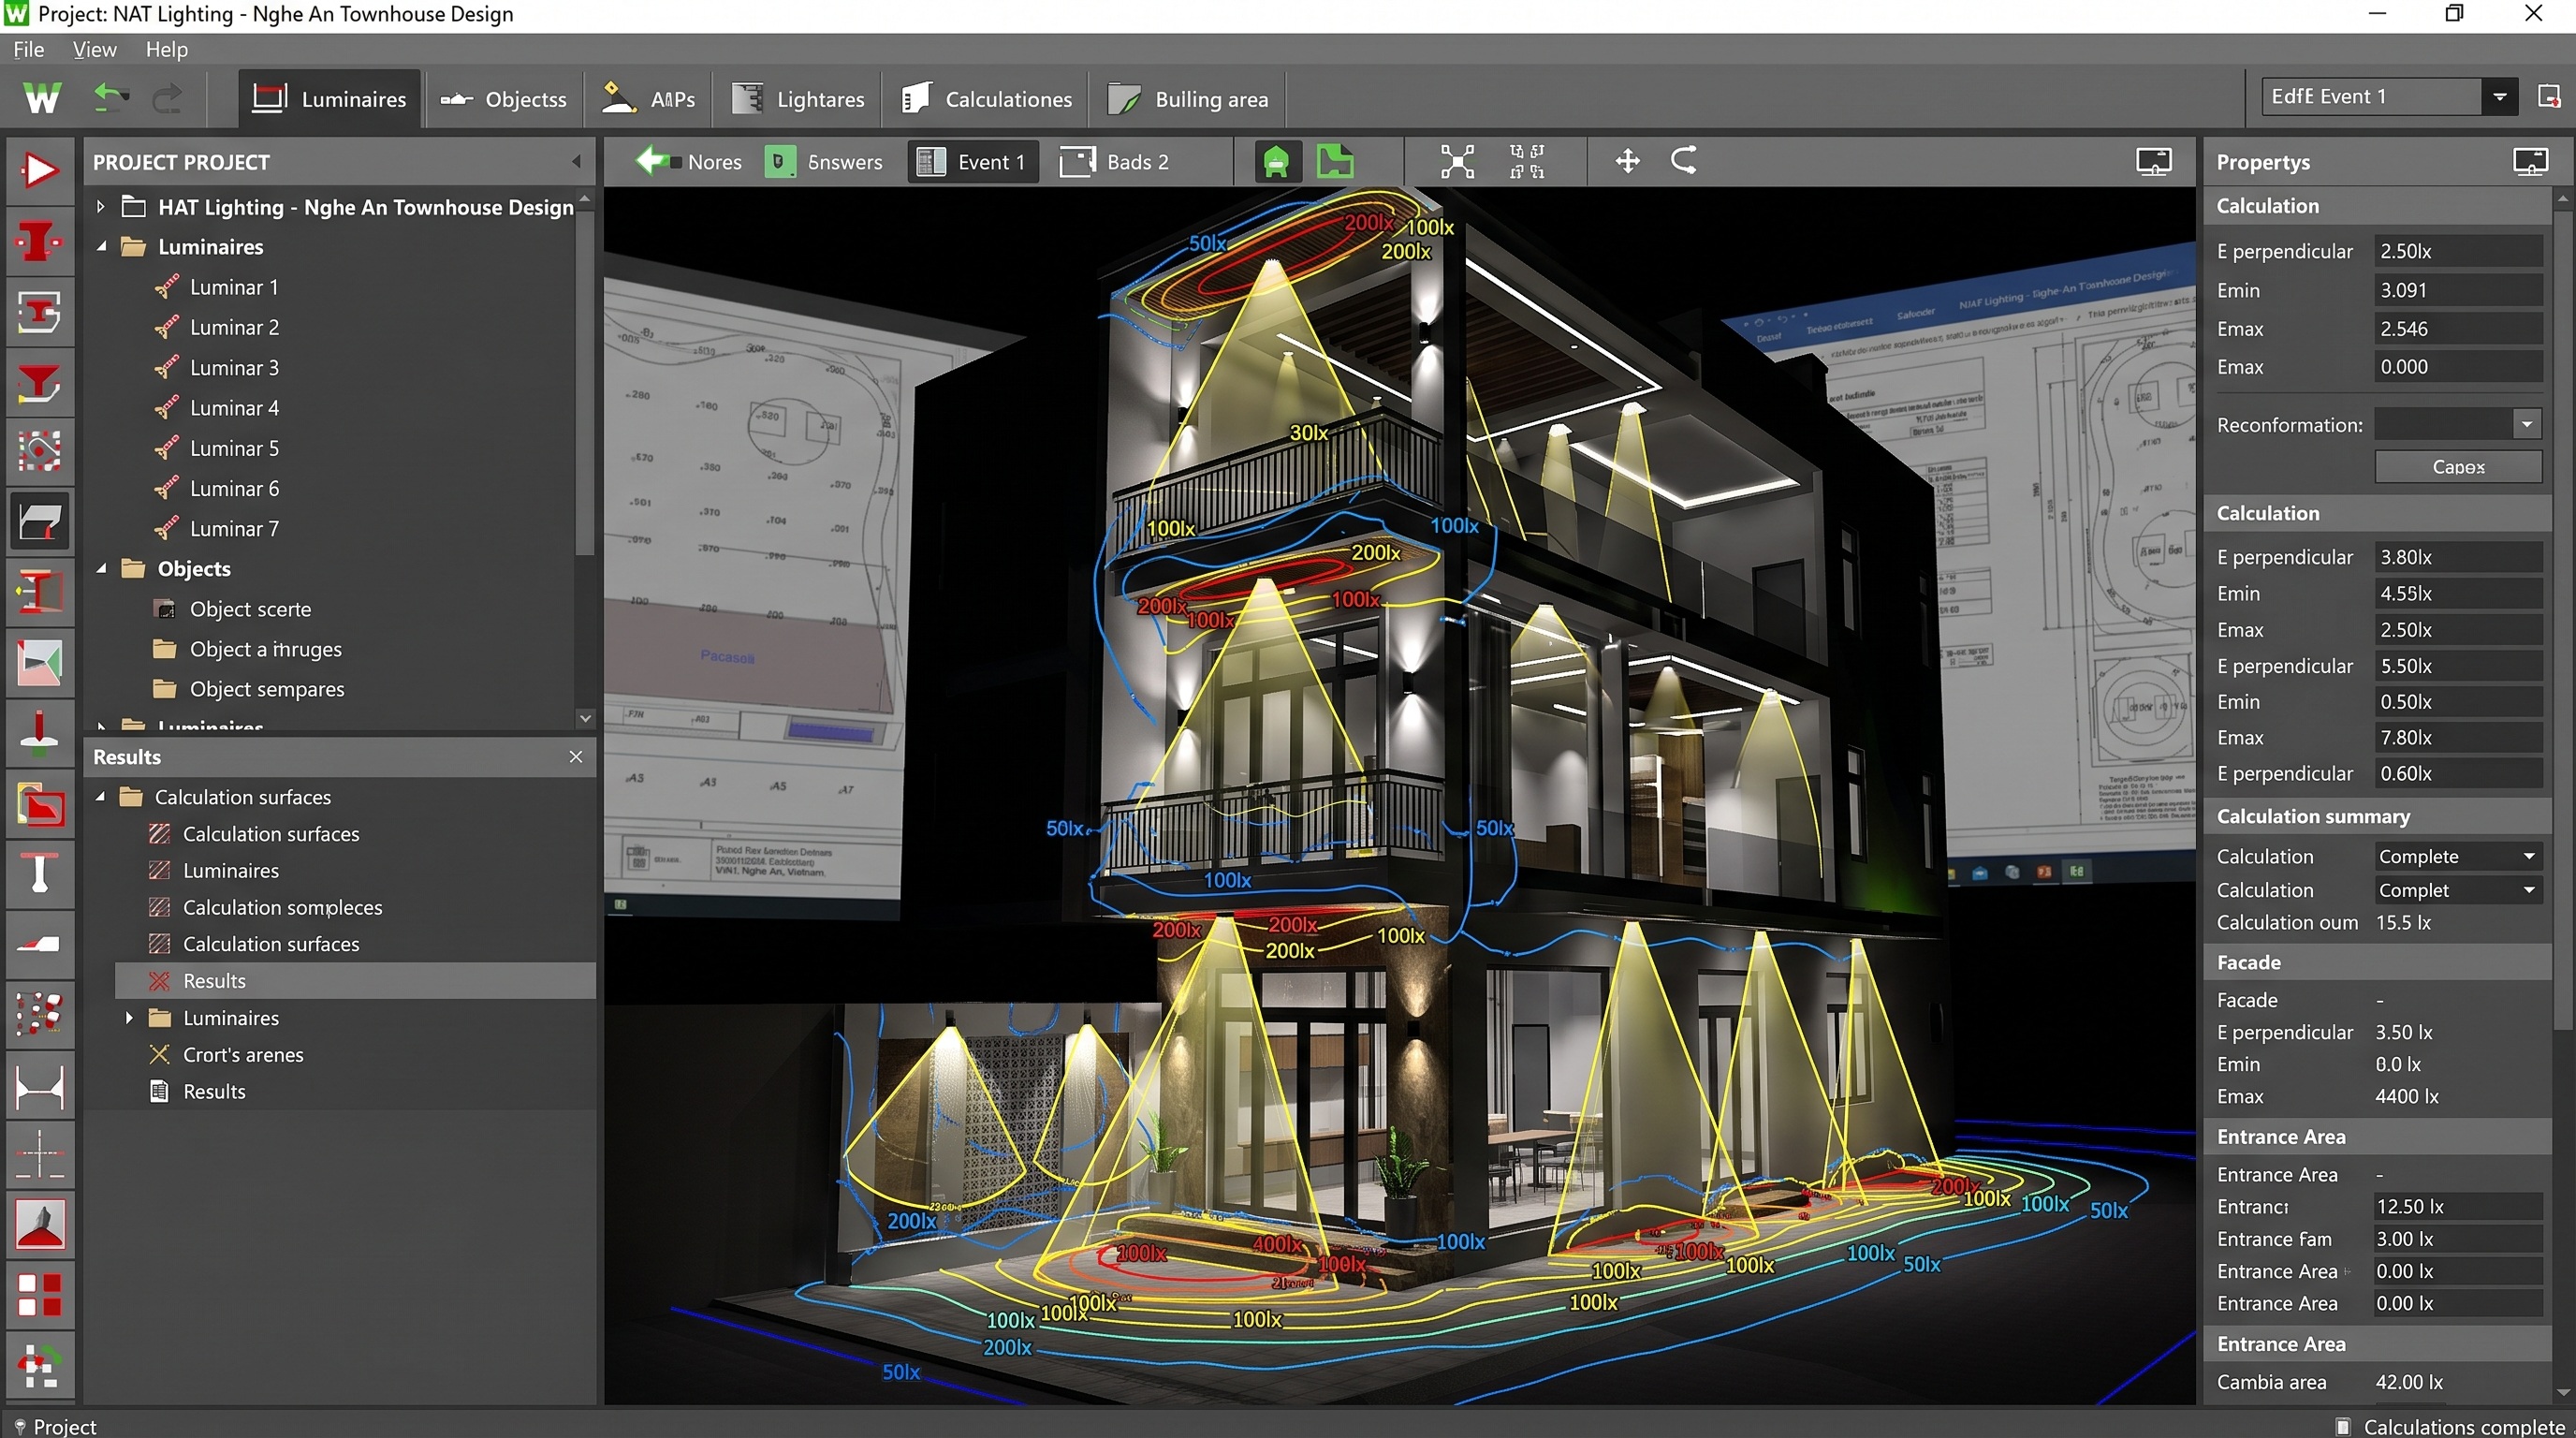This screenshot has height=1438, width=2576.
Task: Click the move arrows icon in viewport toolbar
Action: point(1627,161)
